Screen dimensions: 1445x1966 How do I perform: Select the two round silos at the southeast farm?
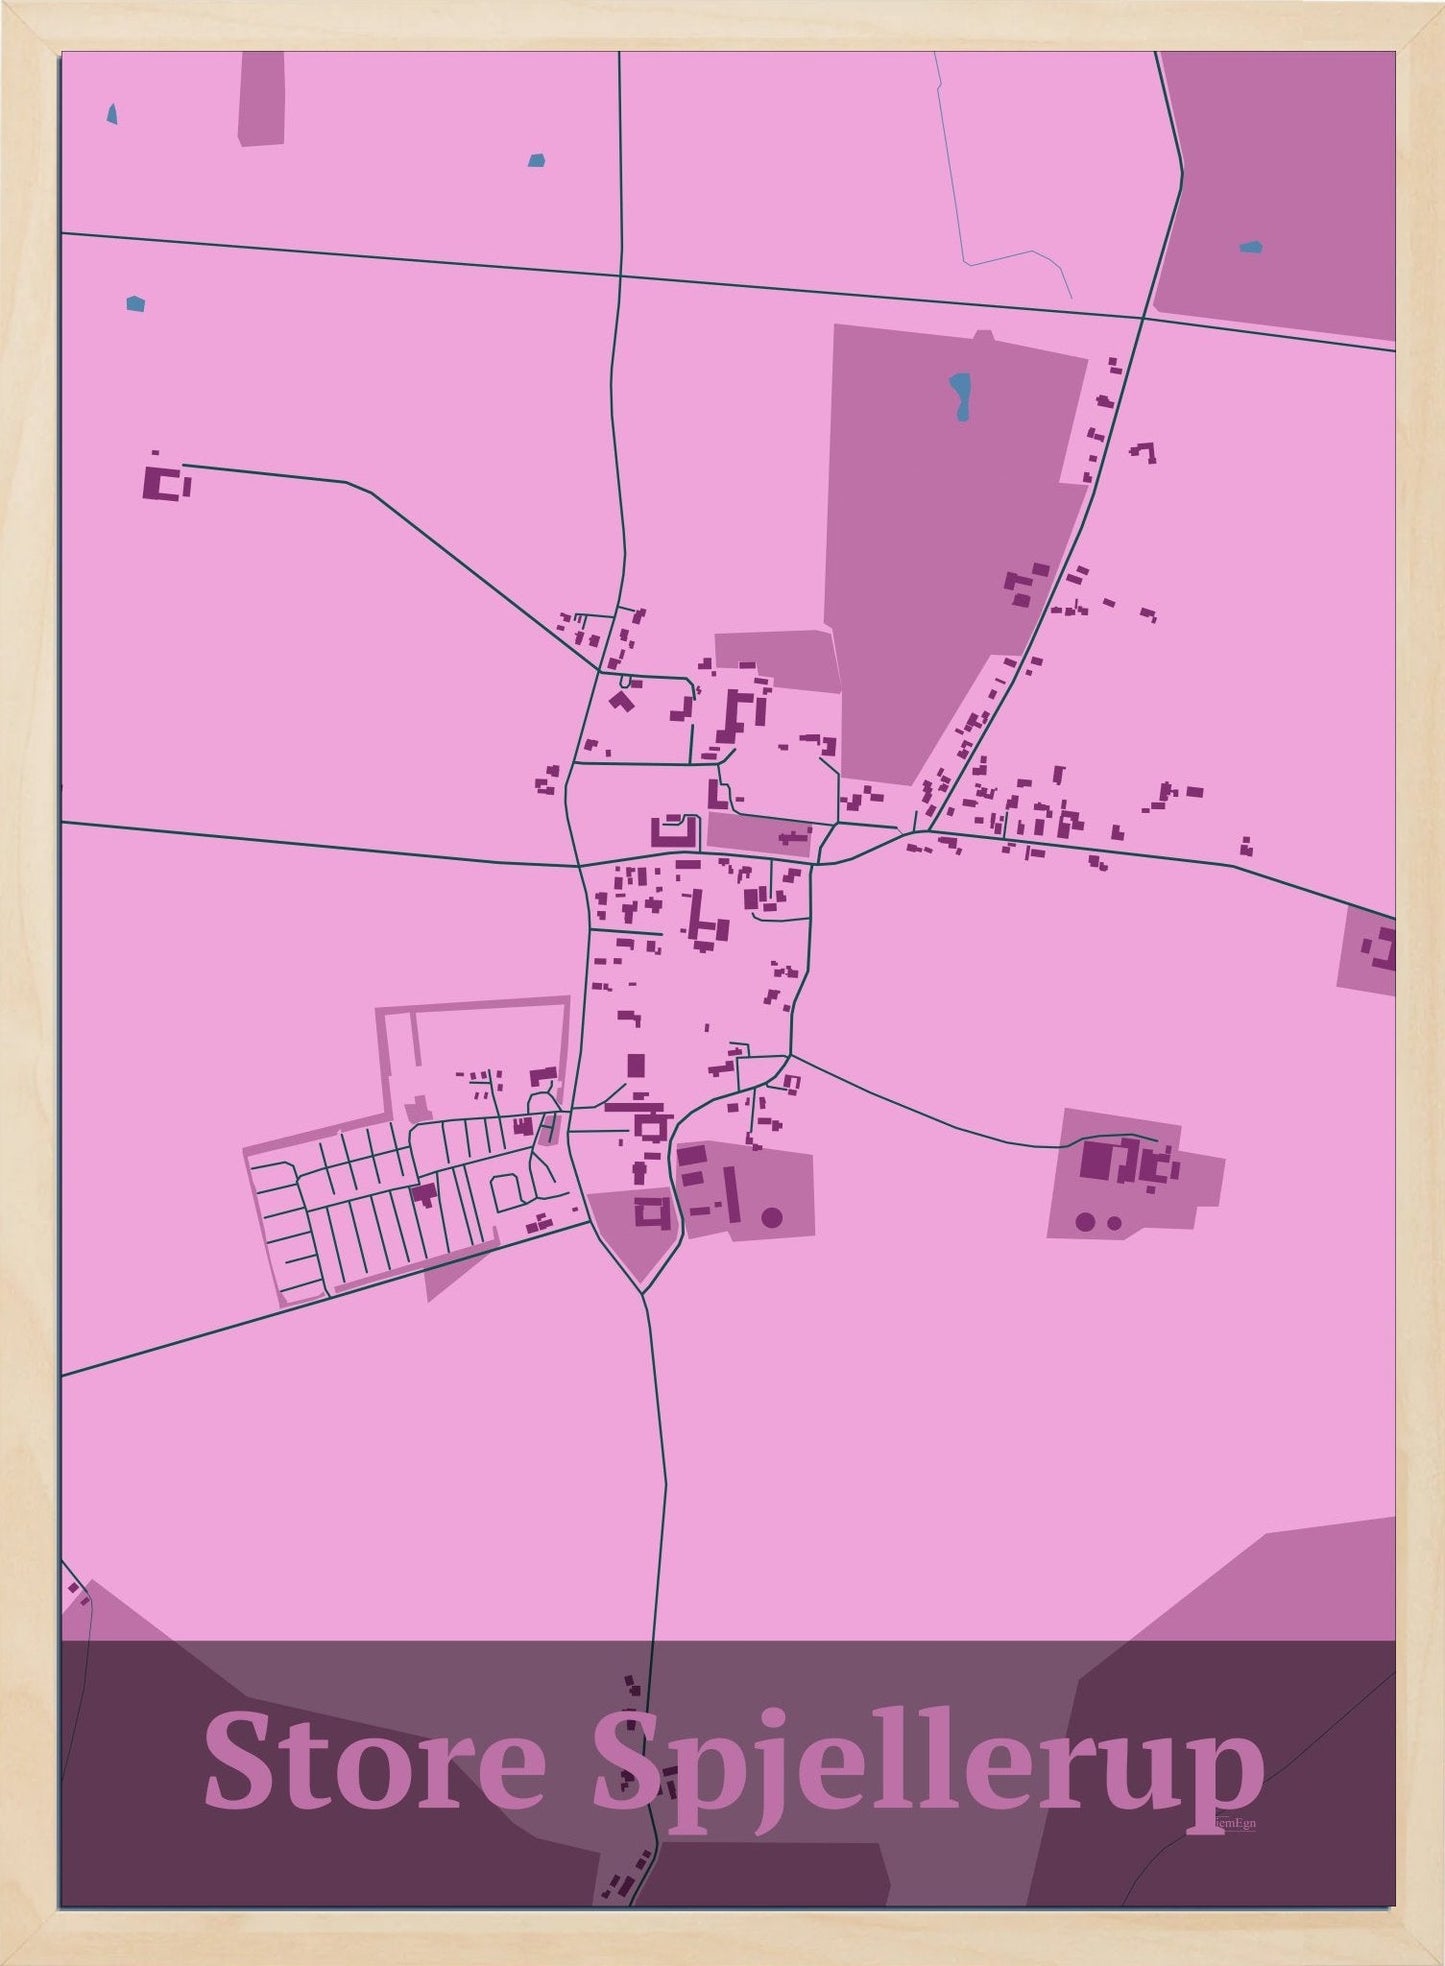[x=1099, y=1221]
